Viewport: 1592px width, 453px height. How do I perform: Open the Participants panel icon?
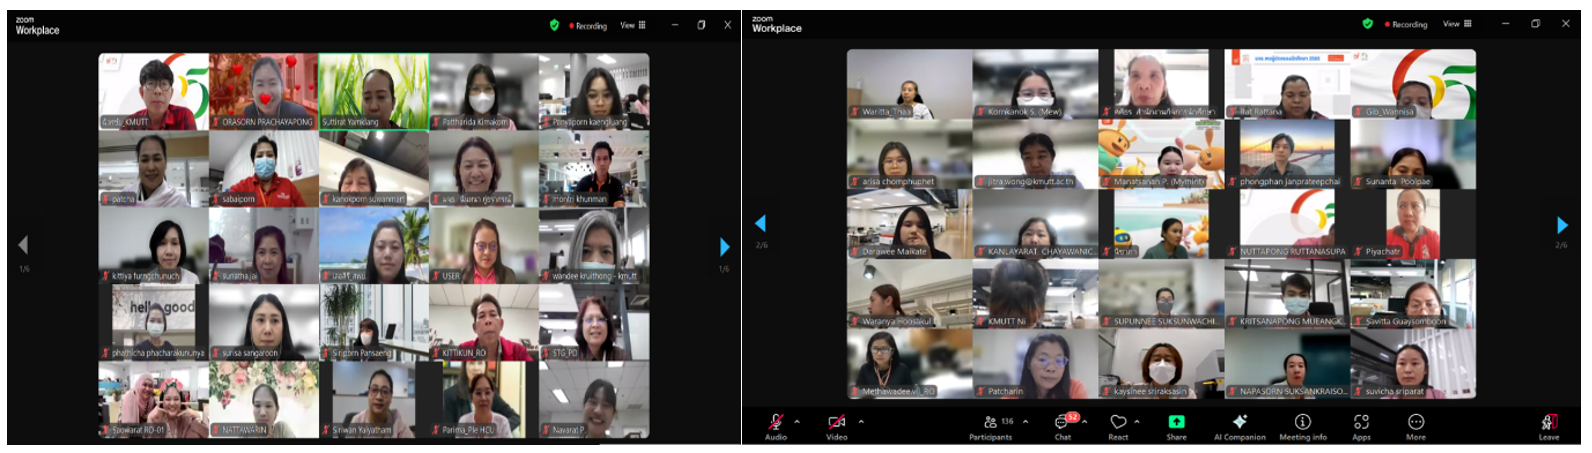(989, 422)
